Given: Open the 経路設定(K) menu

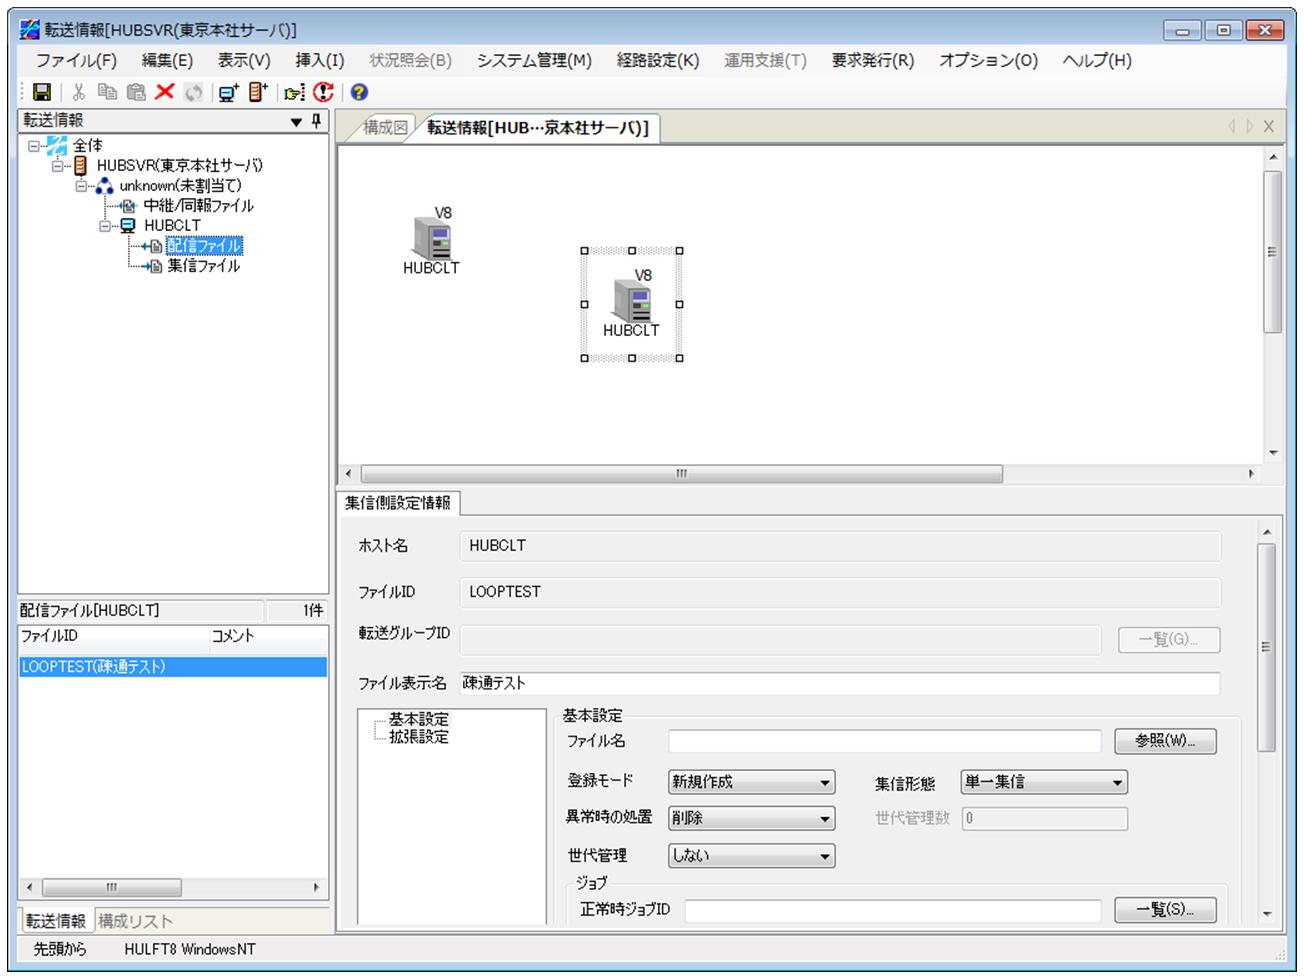Looking at the screenshot, I should pyautogui.click(x=658, y=61).
